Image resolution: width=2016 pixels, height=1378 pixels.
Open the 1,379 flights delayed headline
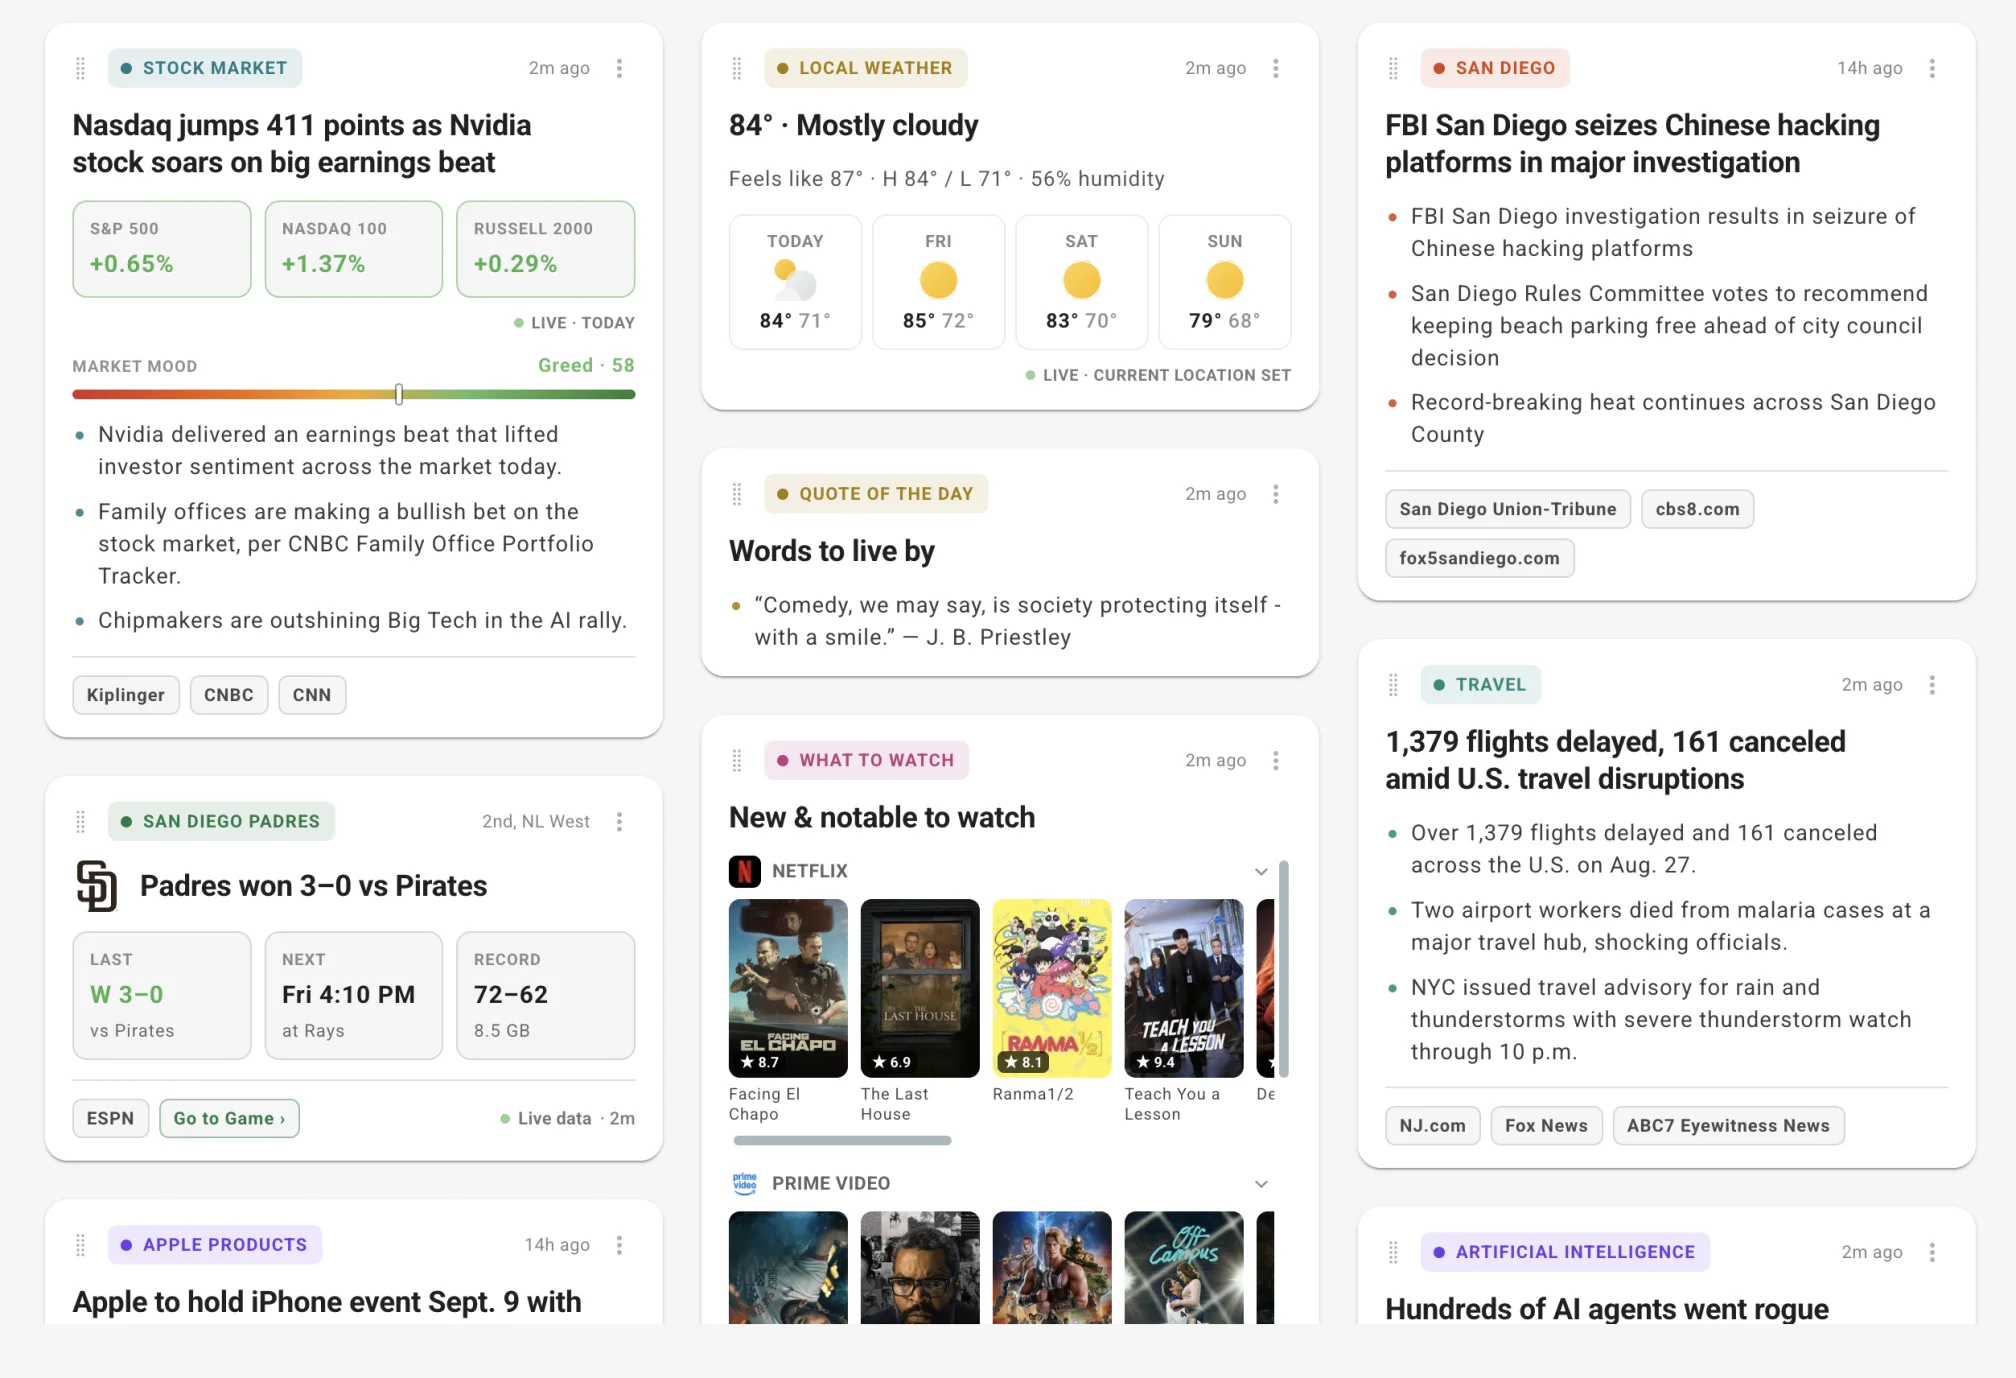pyautogui.click(x=1616, y=760)
